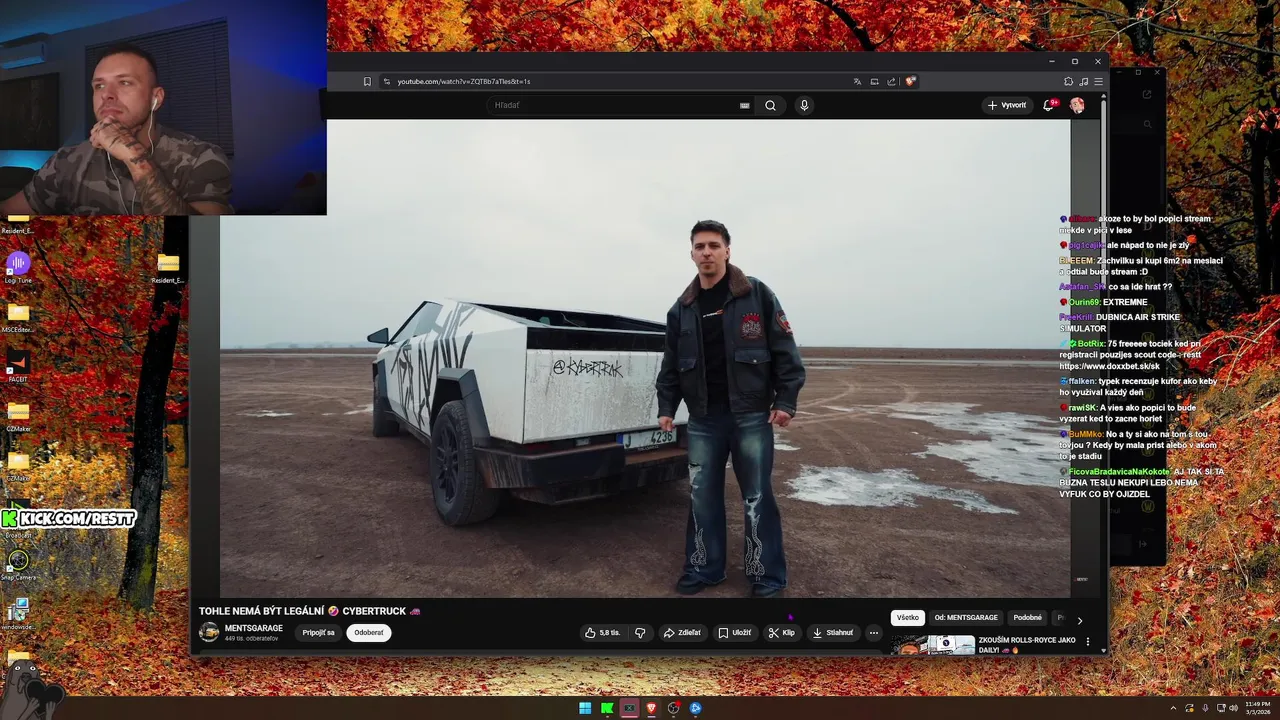
Task: Bookmark the page with the bookmark icon
Action: point(367,81)
